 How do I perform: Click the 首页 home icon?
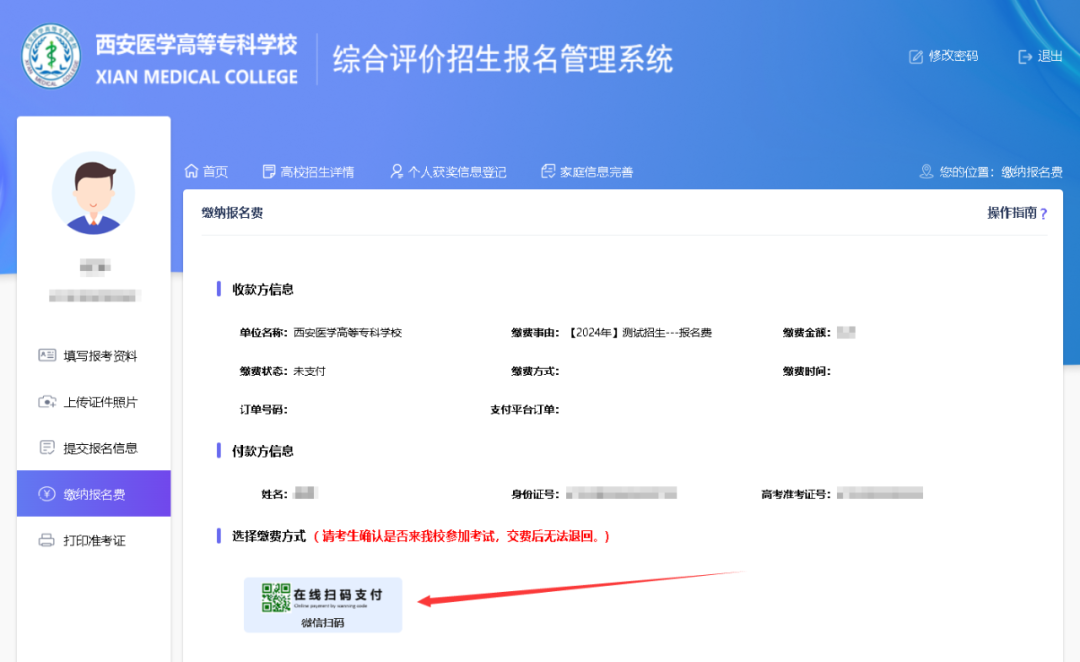192,172
